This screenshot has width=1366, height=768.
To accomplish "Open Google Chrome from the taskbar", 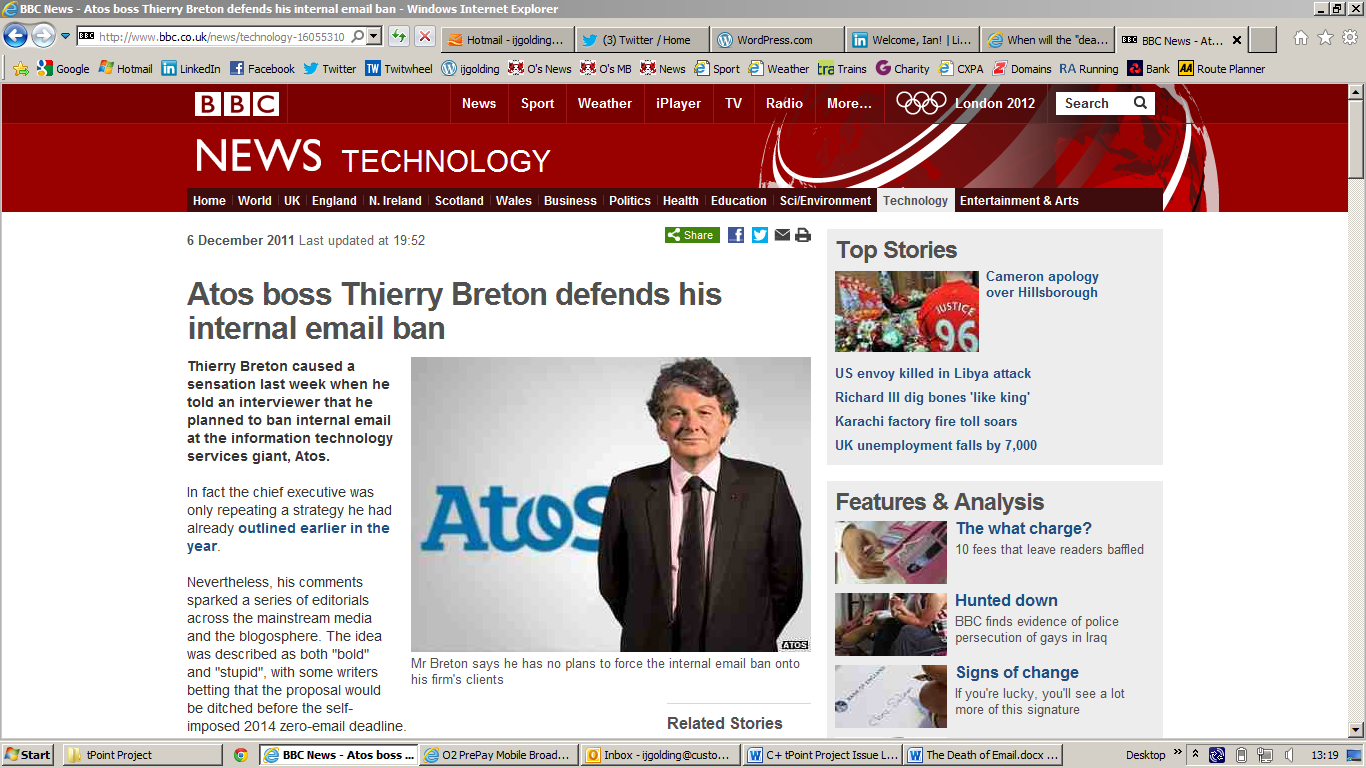I will tap(240, 755).
